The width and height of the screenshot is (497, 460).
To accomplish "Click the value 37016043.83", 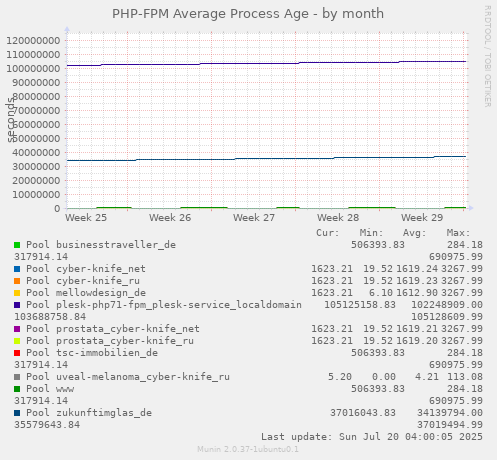I will tap(363, 413).
